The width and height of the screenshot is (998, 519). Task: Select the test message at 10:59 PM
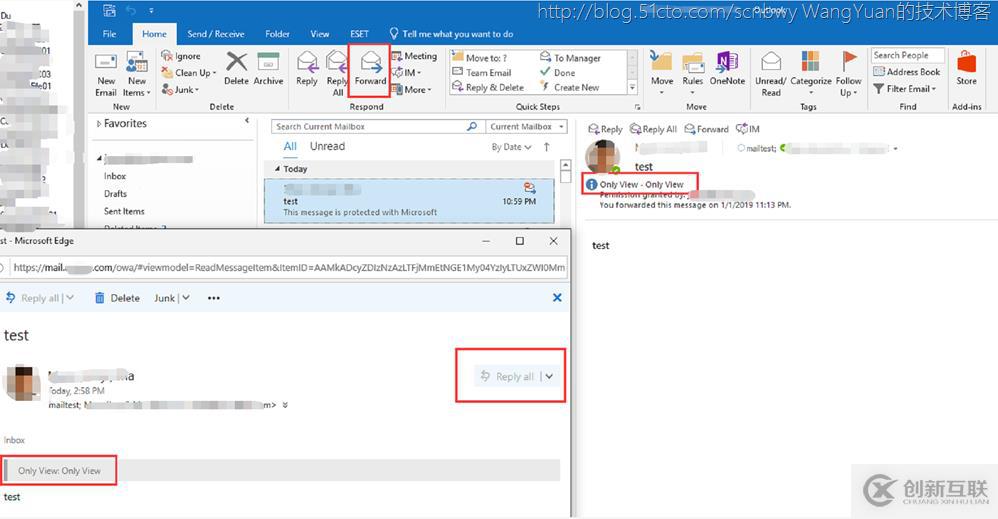pos(409,201)
